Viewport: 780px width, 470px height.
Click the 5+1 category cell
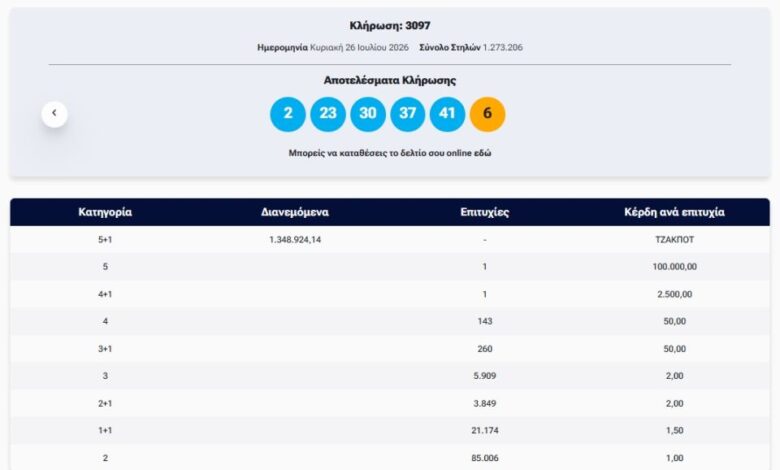click(105, 240)
